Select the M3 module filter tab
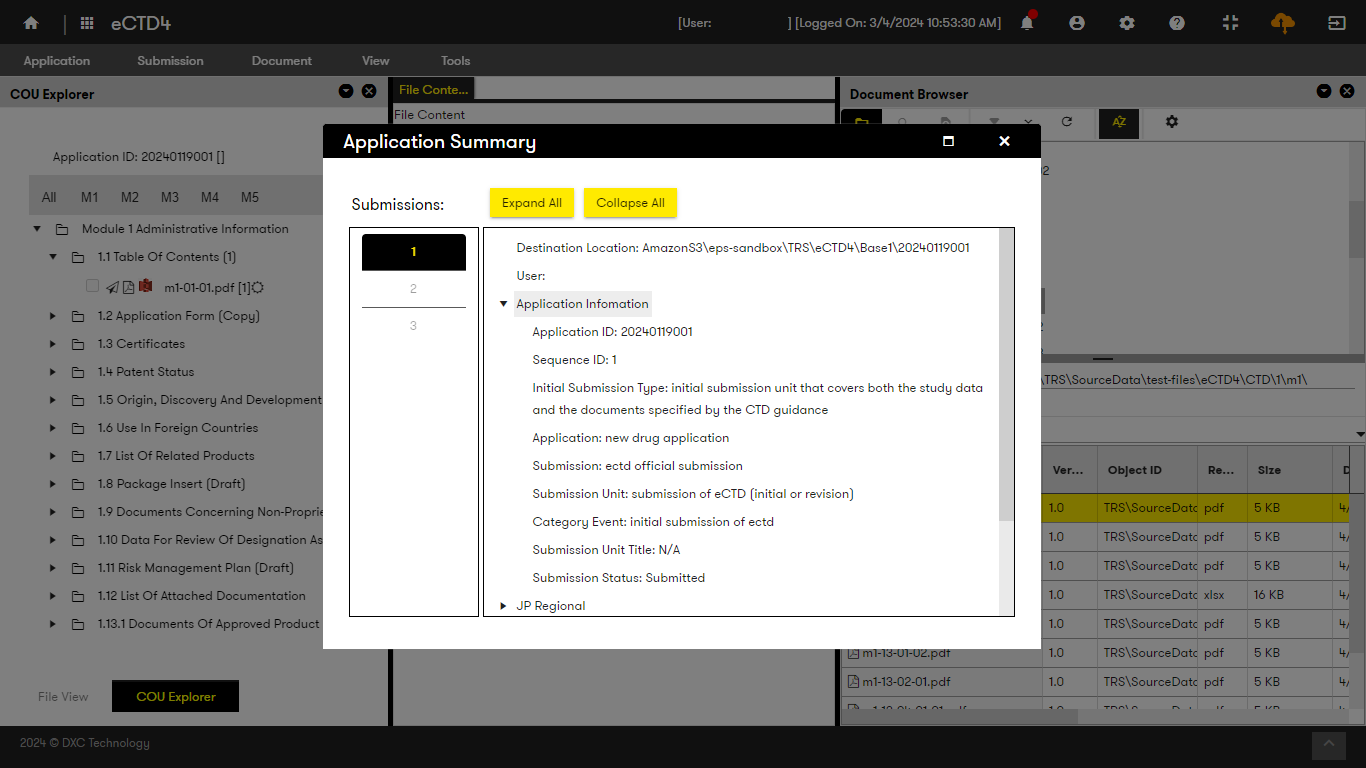Viewport: 1366px width, 768px height. click(x=170, y=197)
